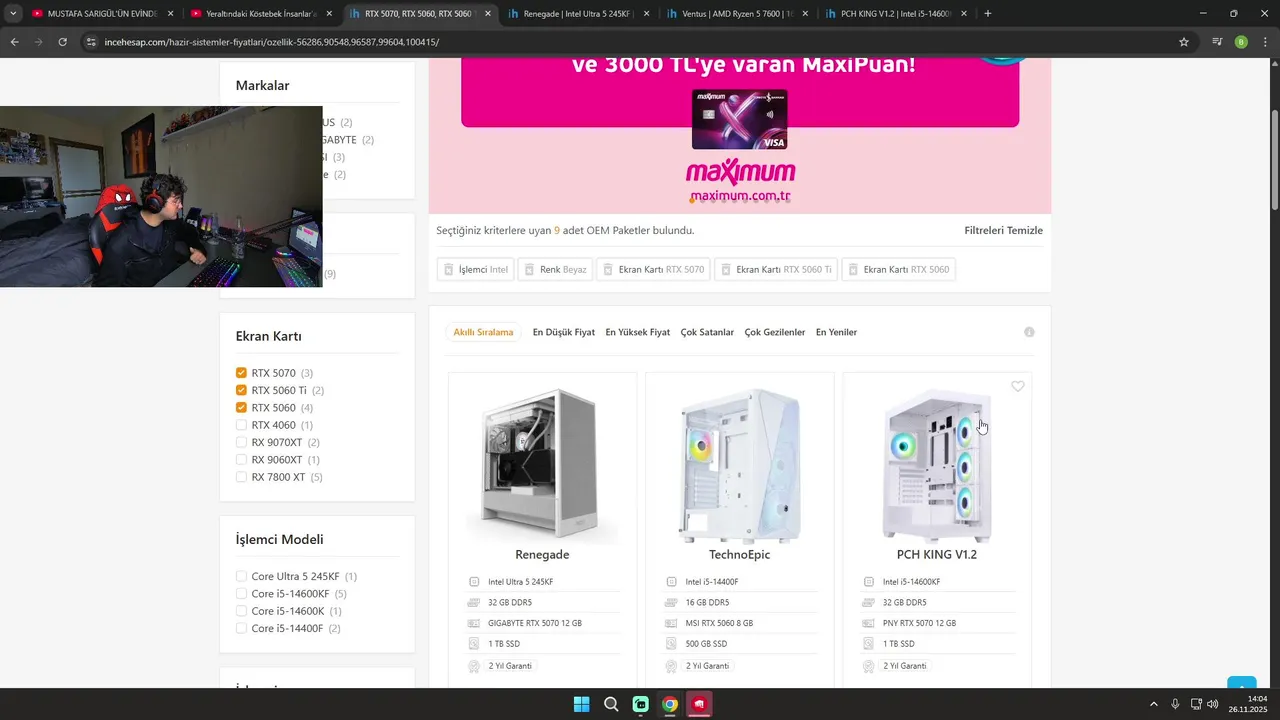1280x720 pixels.
Task: Open the red app in the taskbar
Action: pos(700,704)
